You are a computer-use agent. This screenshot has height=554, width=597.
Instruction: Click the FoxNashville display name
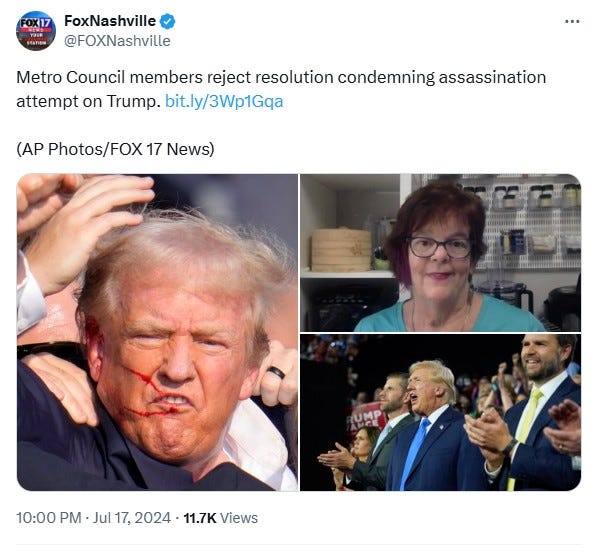pos(110,21)
